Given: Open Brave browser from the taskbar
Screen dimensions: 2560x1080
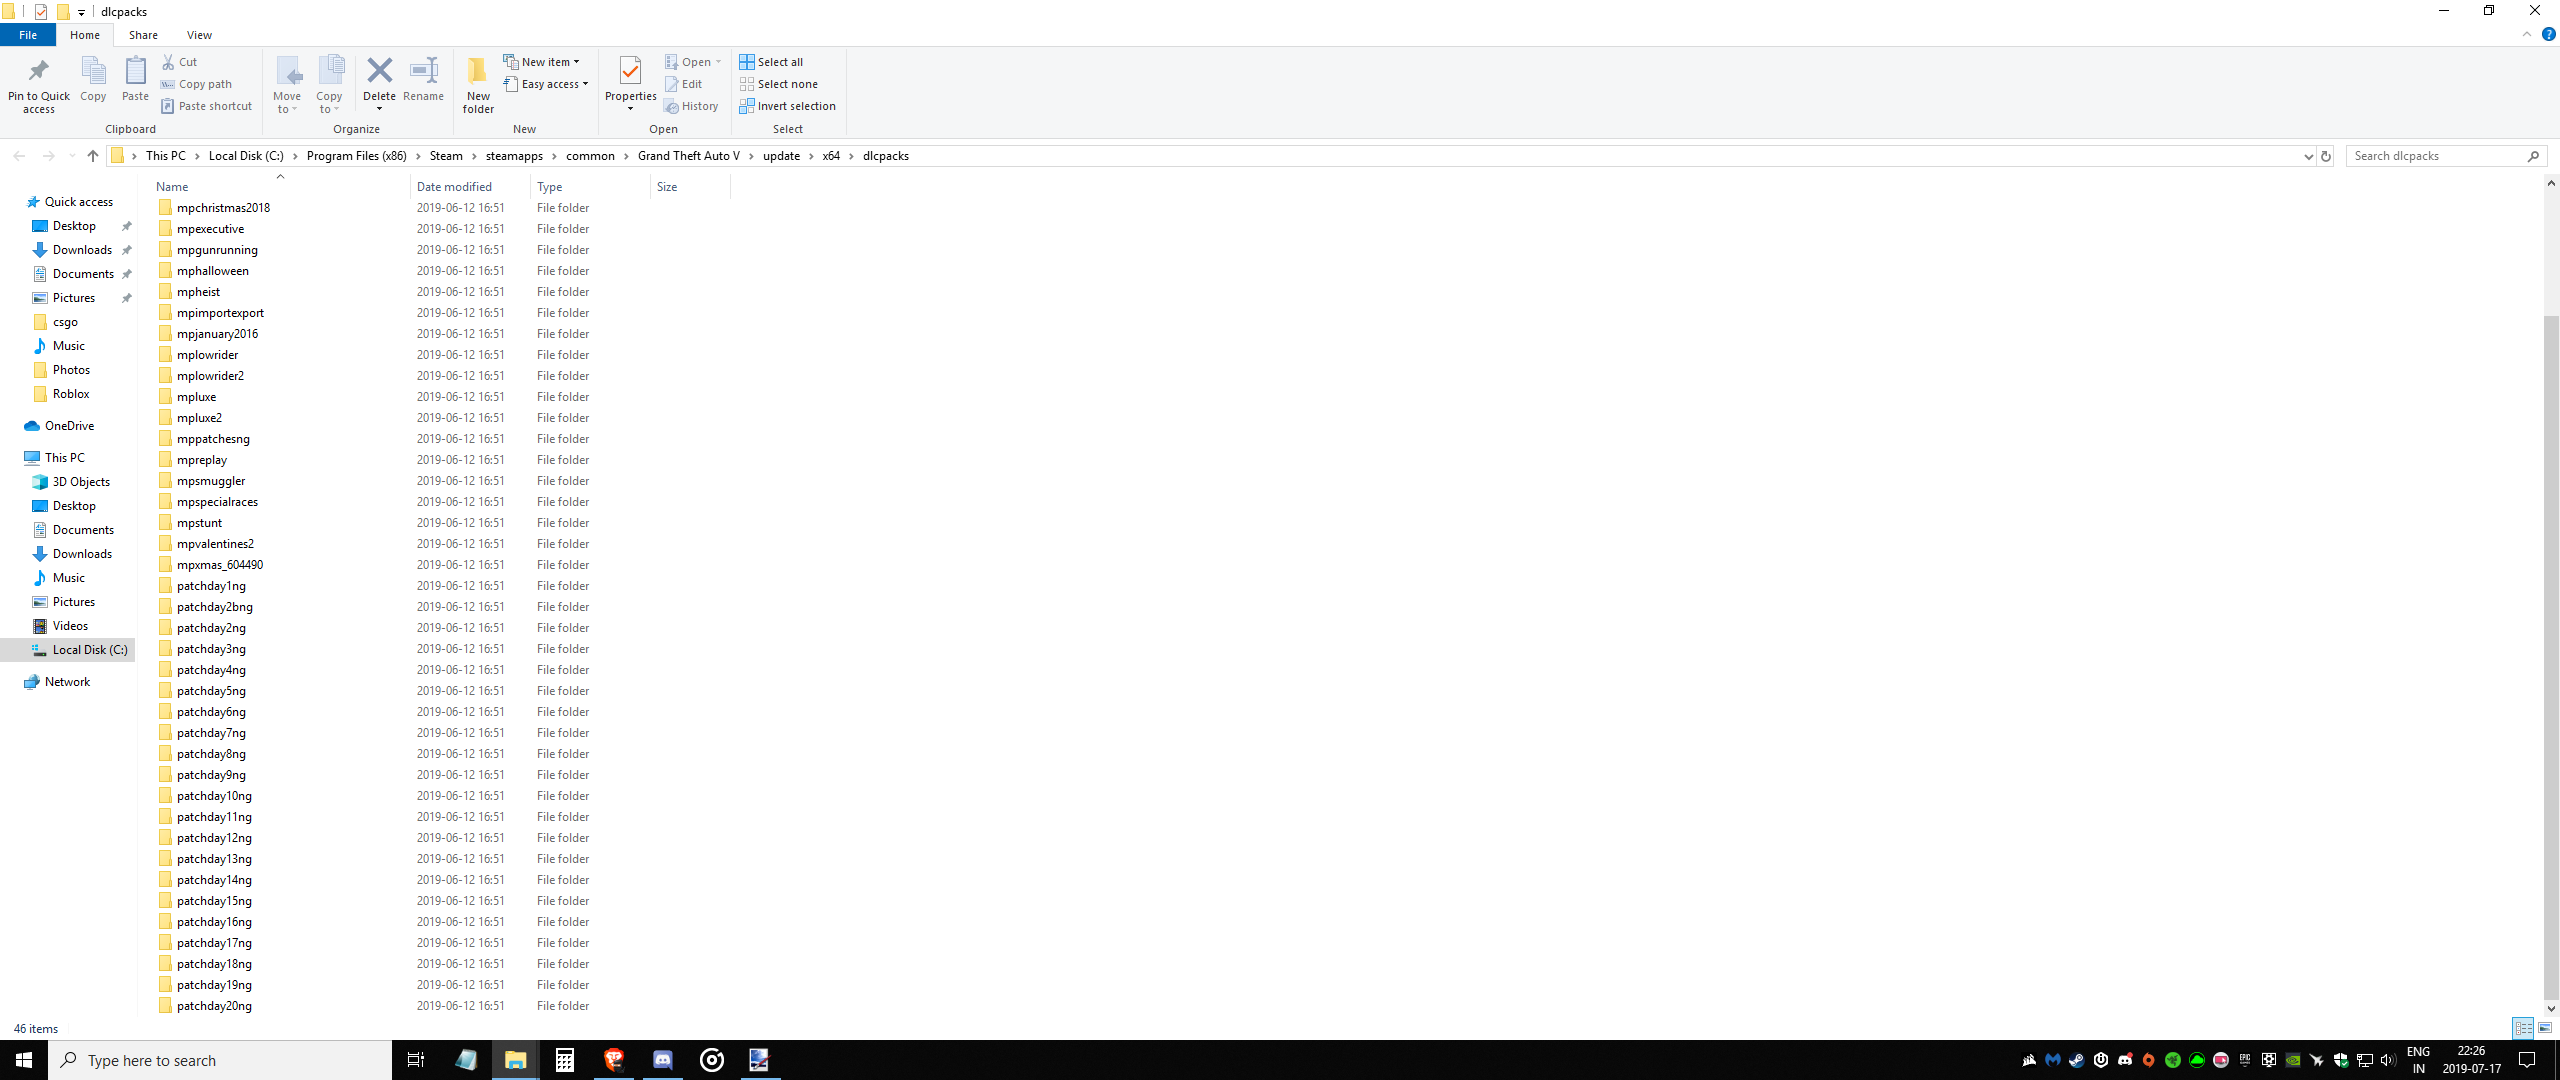Looking at the screenshot, I should click(x=613, y=1059).
